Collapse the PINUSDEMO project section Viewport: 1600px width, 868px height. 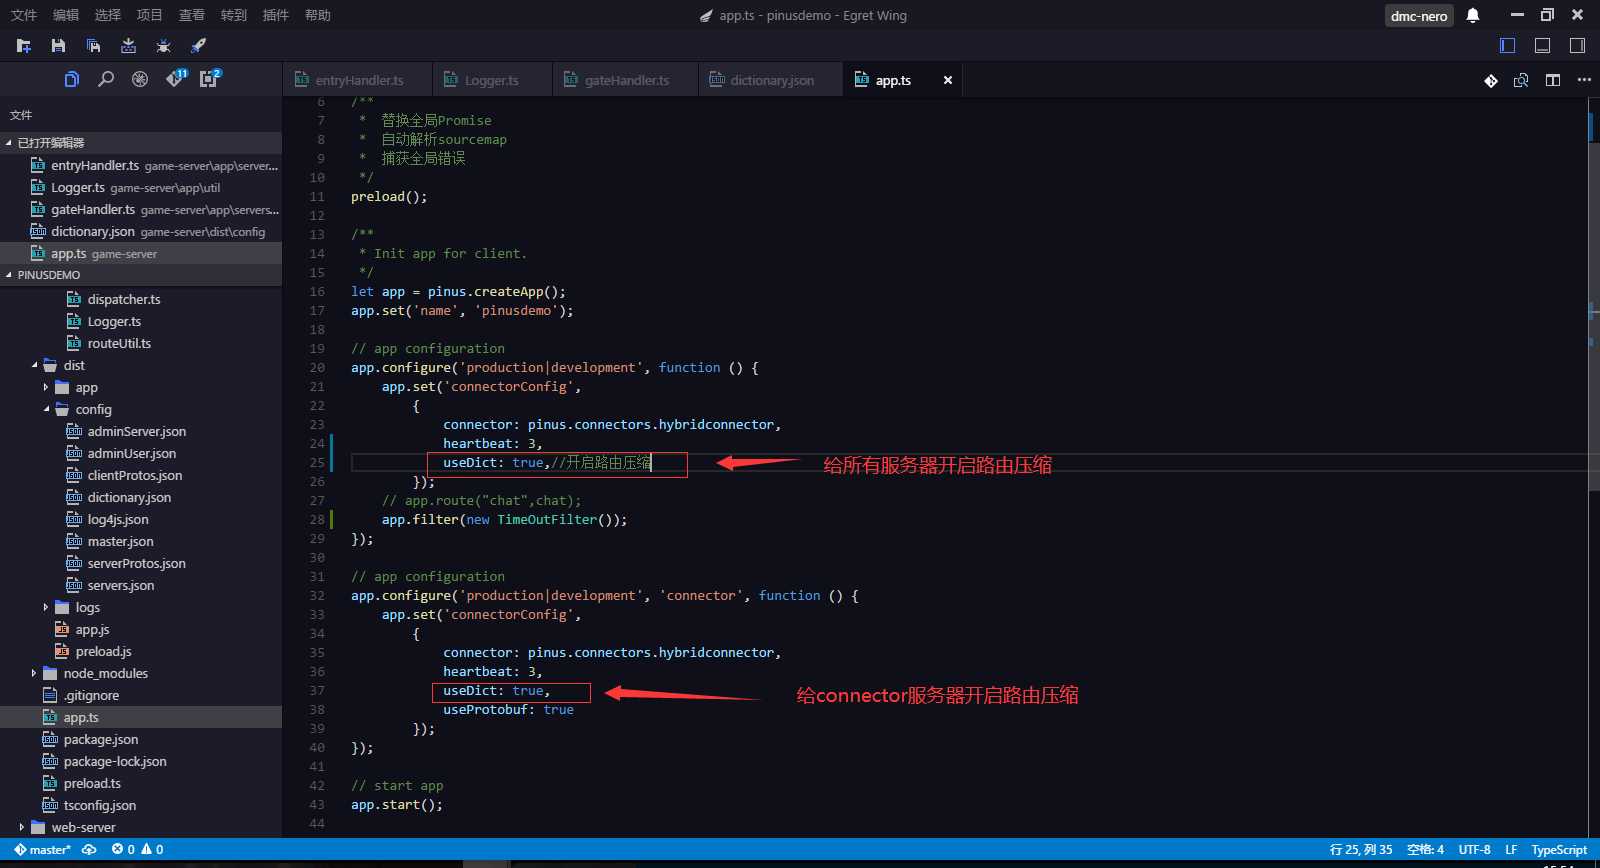[141, 275]
